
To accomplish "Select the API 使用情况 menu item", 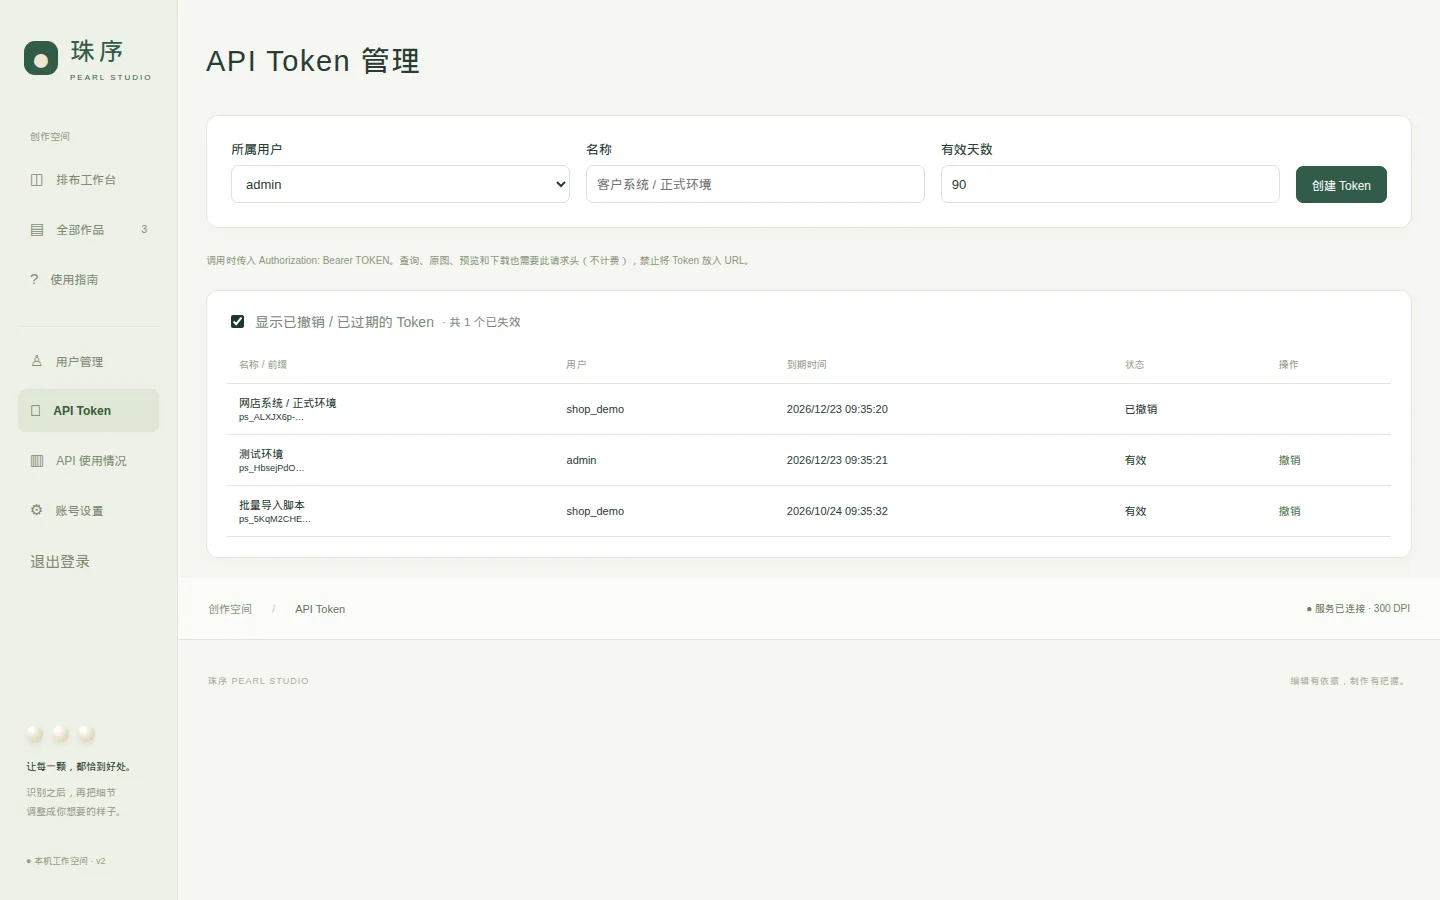I will coord(88,461).
